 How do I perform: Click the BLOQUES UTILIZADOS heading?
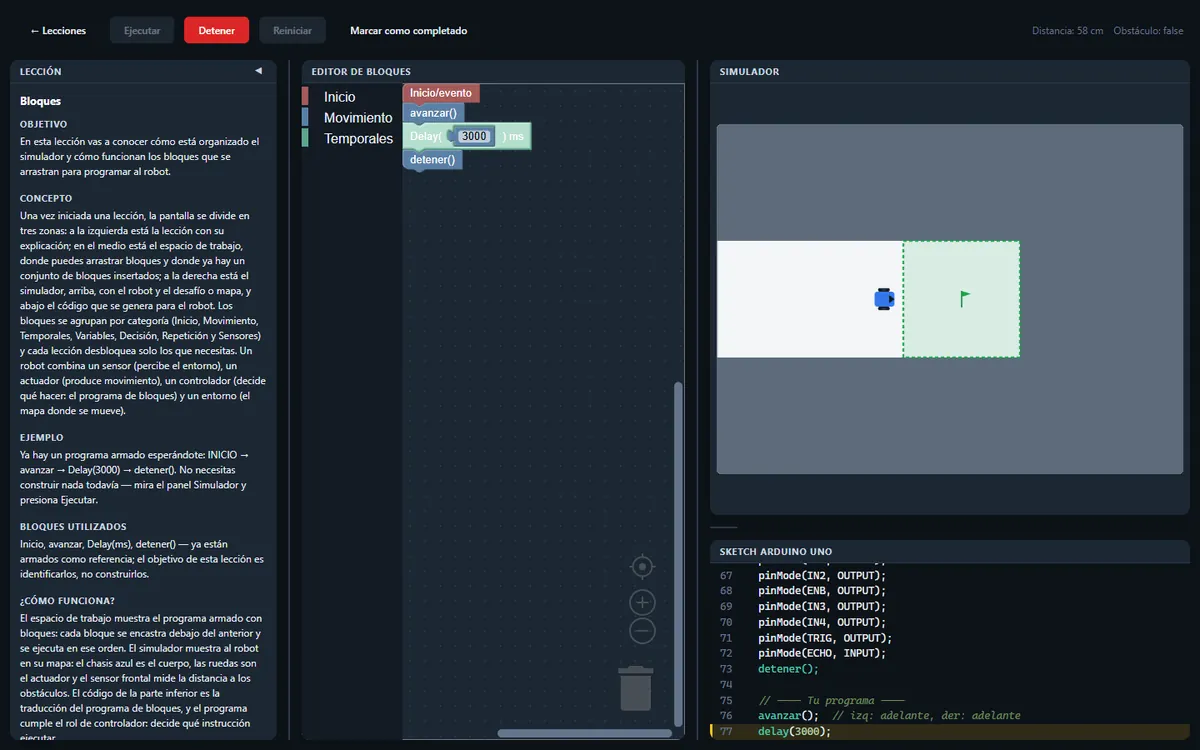[x=73, y=526]
